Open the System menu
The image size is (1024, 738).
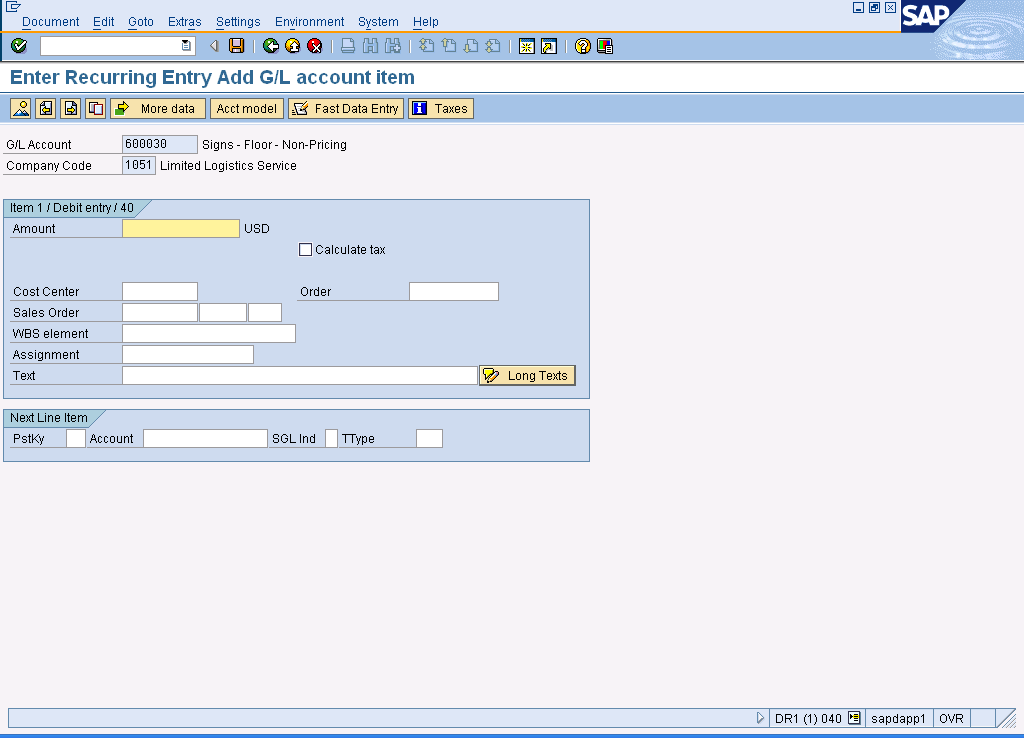pos(378,22)
